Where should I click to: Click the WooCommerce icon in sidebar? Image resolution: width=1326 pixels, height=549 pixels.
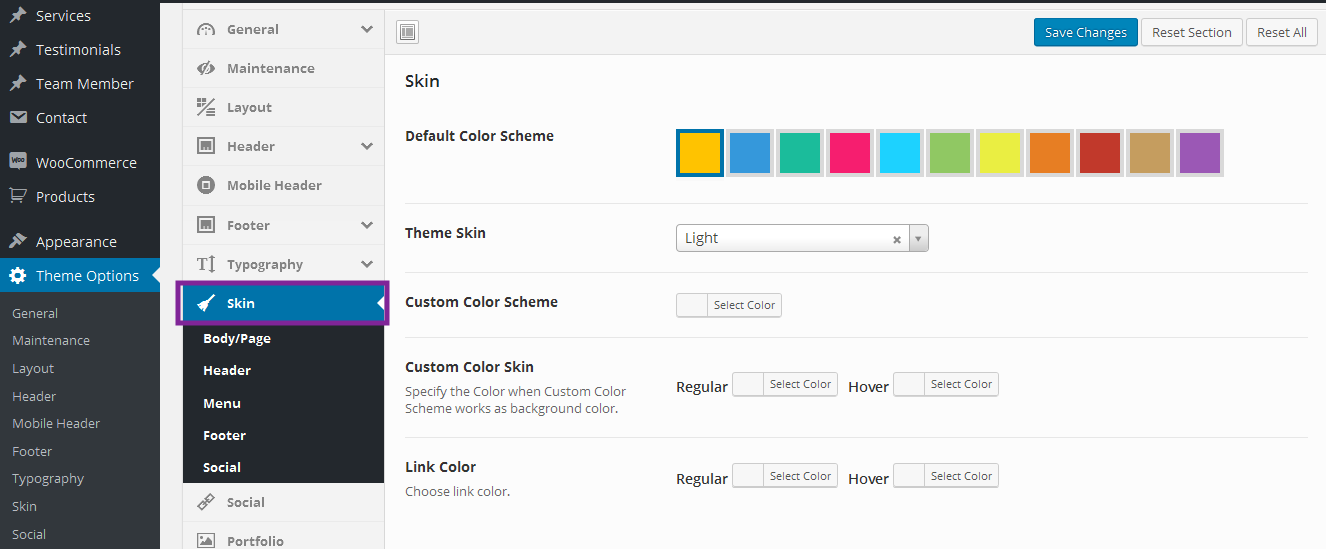(18, 162)
